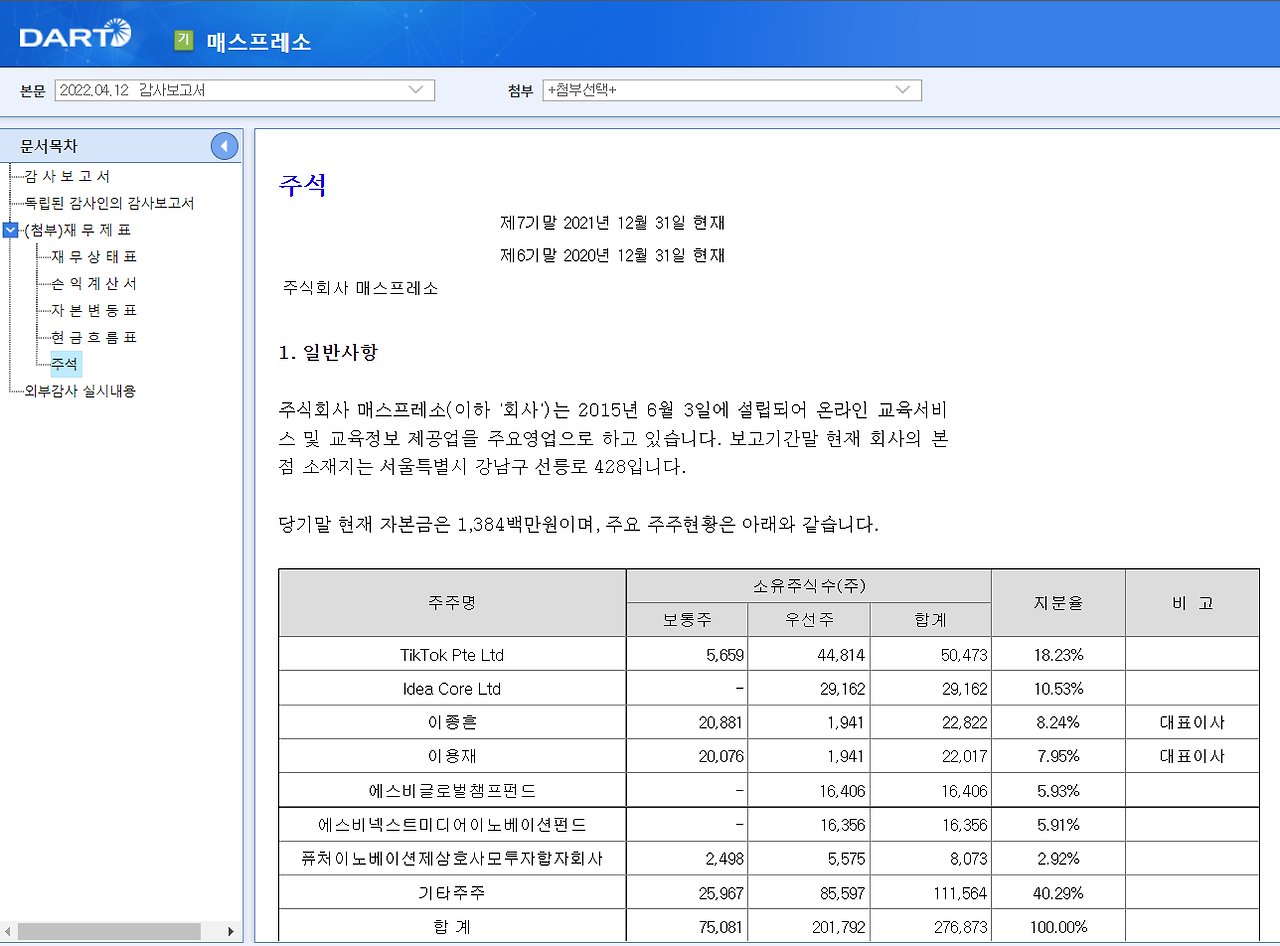Viewport: 1280px width, 946px height.
Task: Open the 본문 document dropdown
Action: pos(245,90)
